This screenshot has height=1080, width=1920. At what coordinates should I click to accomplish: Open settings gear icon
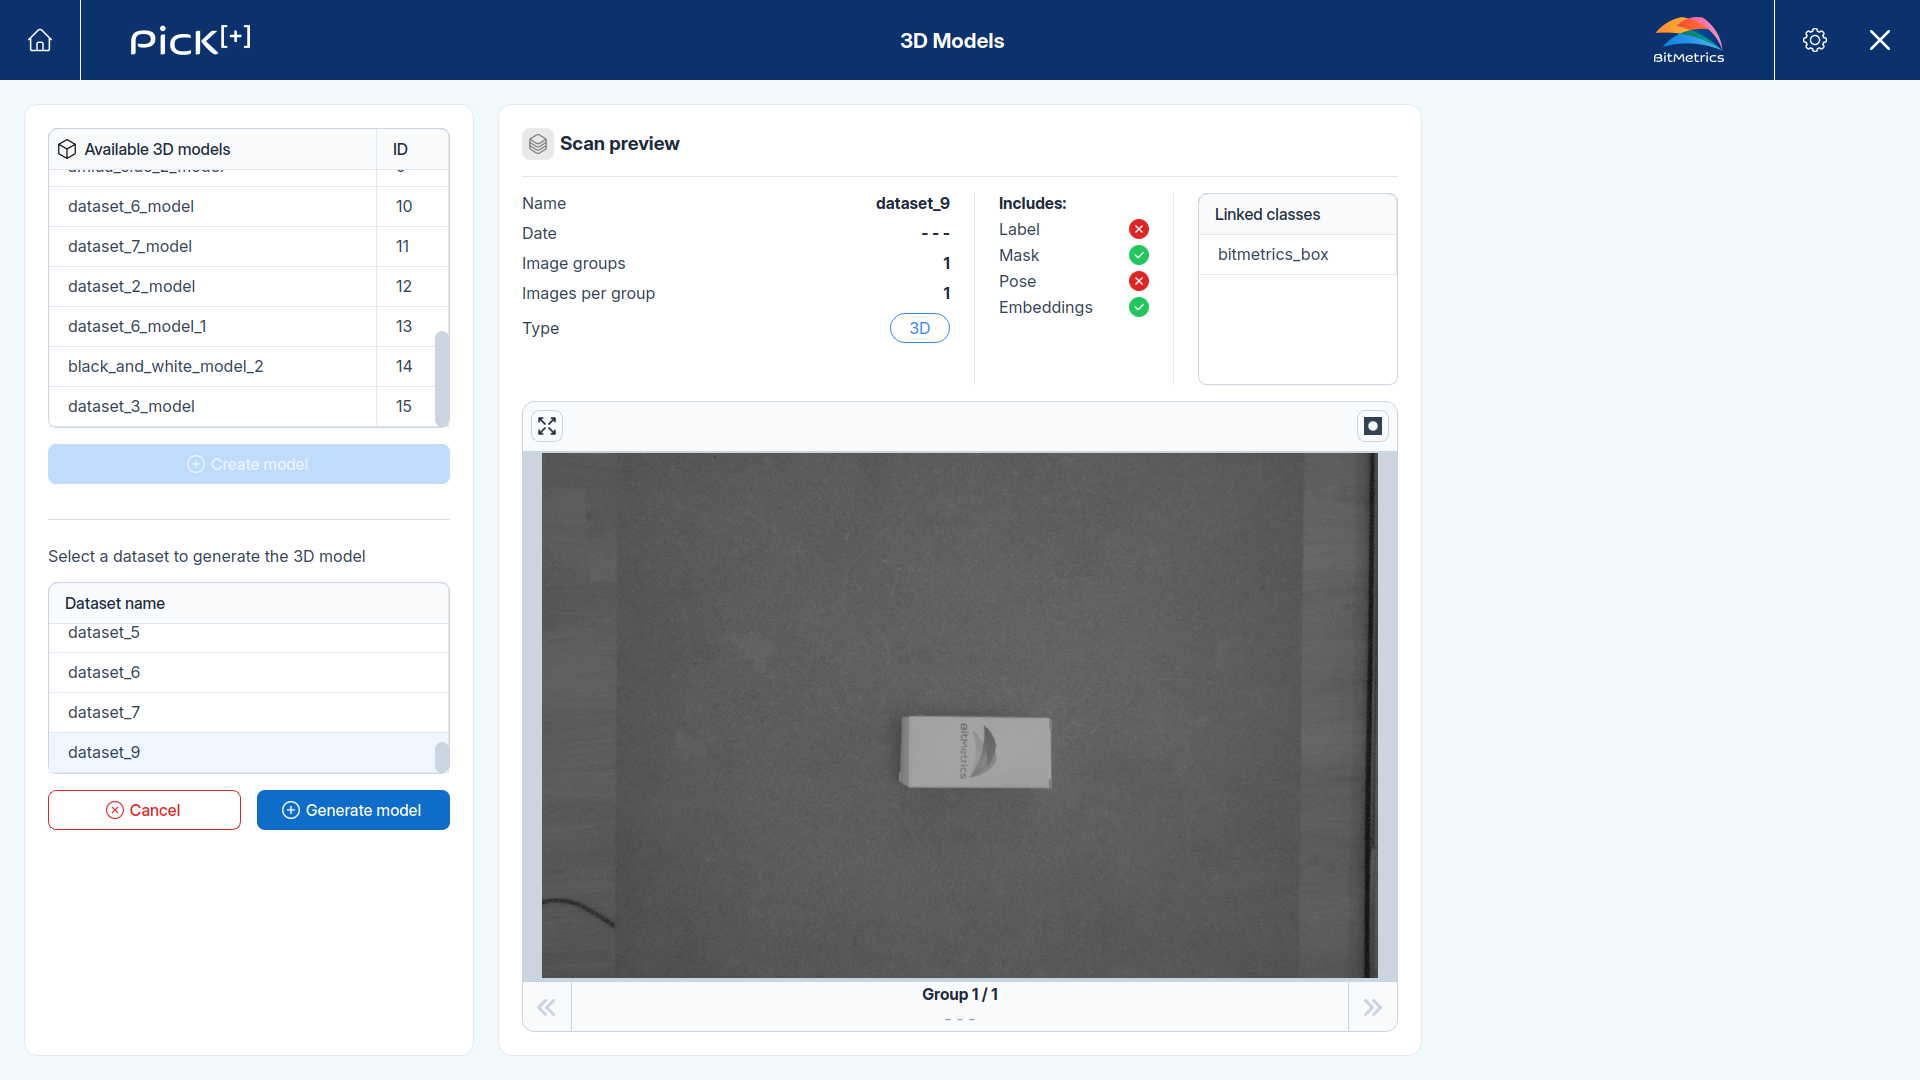pyautogui.click(x=1815, y=40)
